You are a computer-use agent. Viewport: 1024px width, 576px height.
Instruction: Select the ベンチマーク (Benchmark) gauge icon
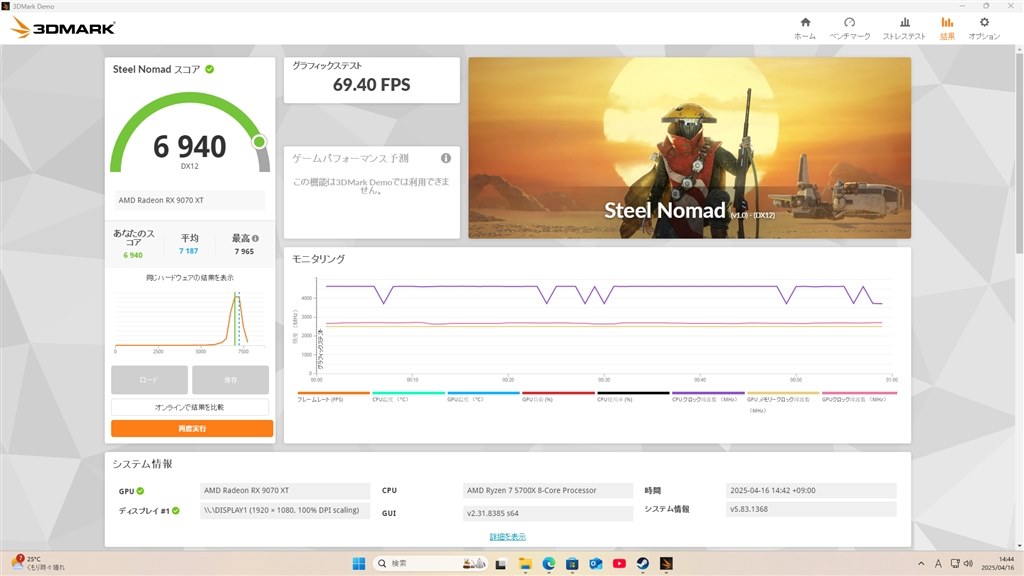(850, 27)
